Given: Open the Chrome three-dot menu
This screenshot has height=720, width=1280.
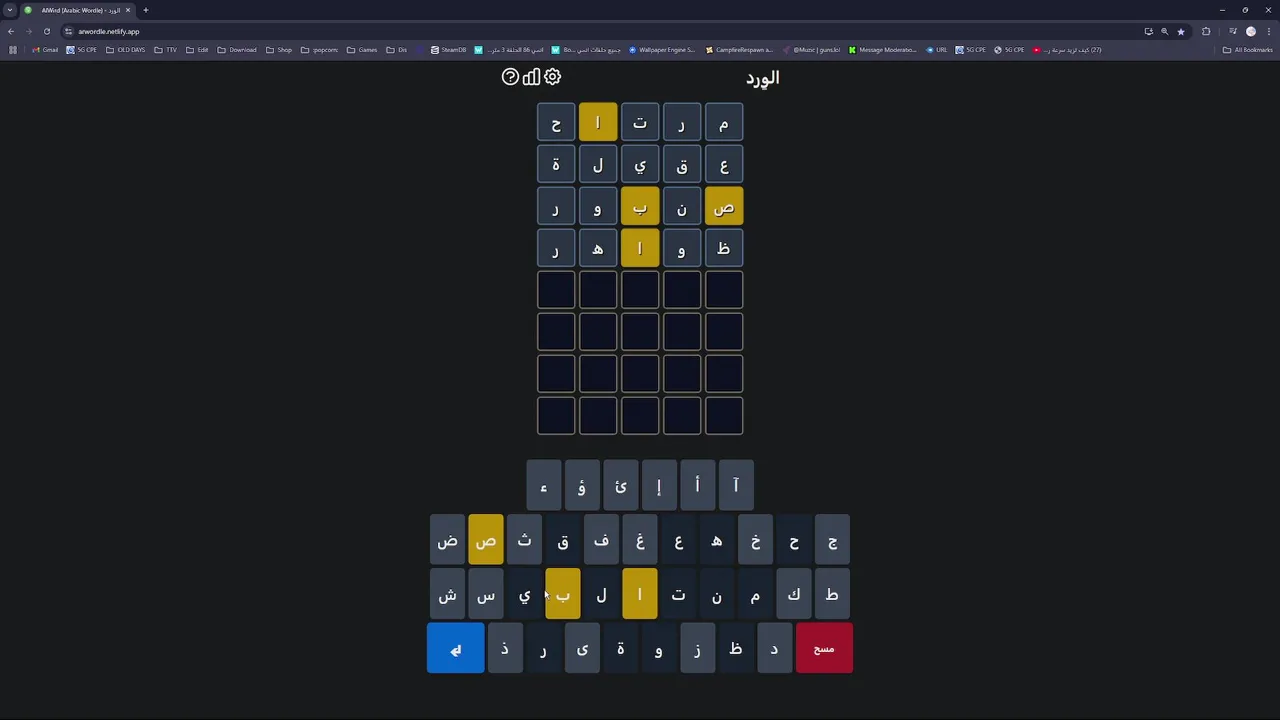Looking at the screenshot, I should pos(1268,31).
